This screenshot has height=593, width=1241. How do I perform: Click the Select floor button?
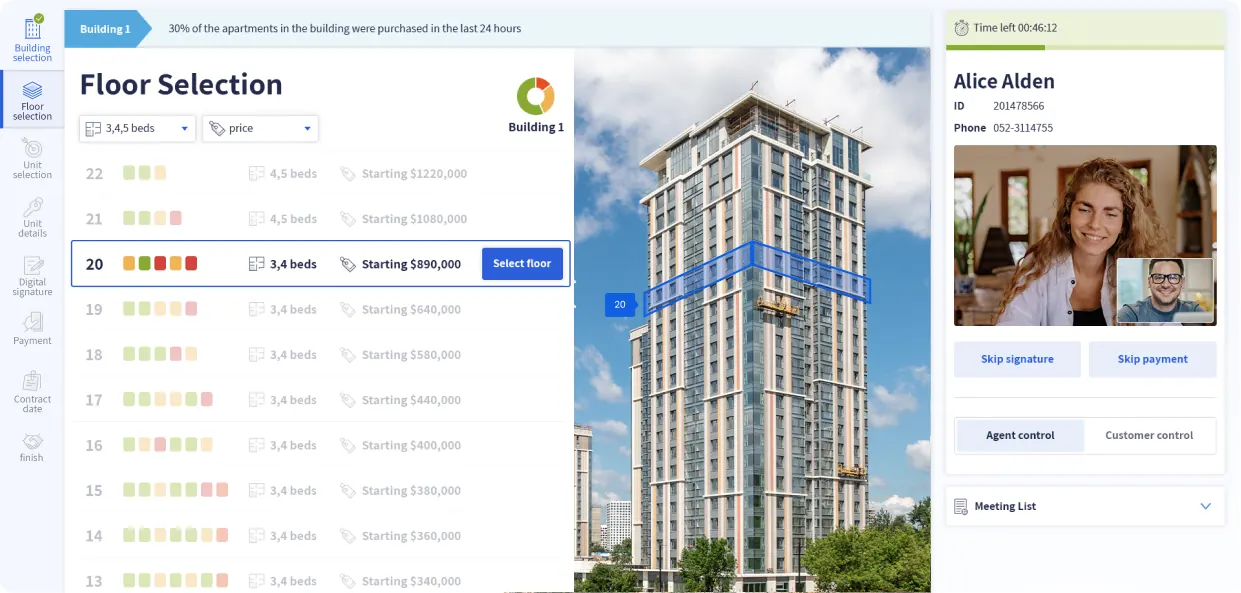click(522, 264)
